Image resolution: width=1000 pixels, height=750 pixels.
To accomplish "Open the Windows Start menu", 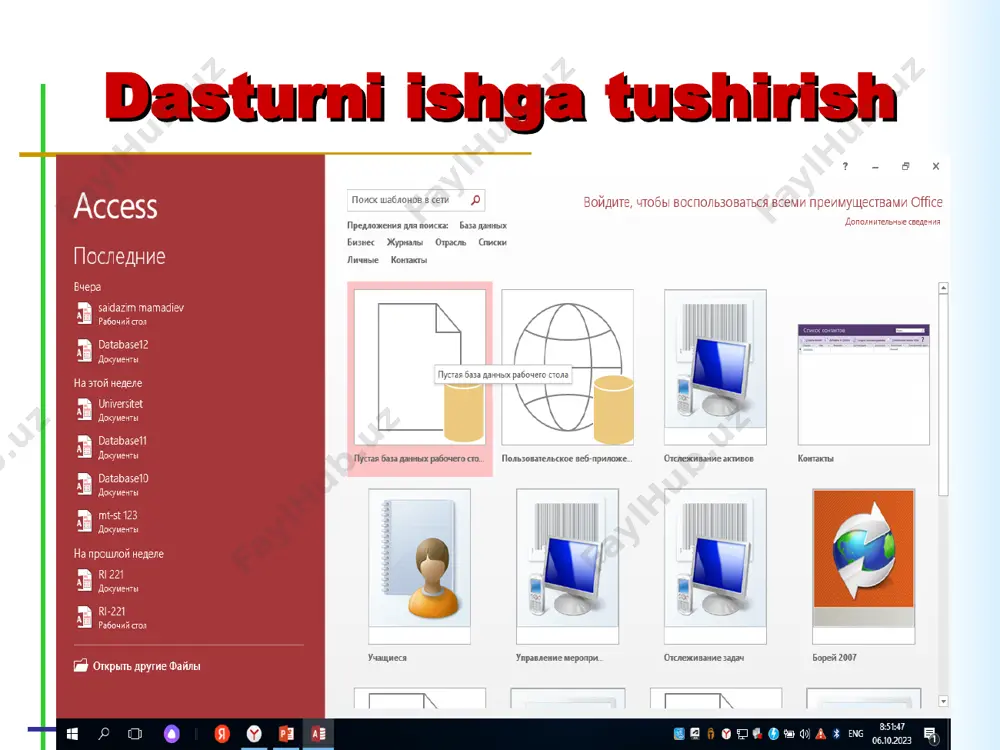I will coord(72,734).
